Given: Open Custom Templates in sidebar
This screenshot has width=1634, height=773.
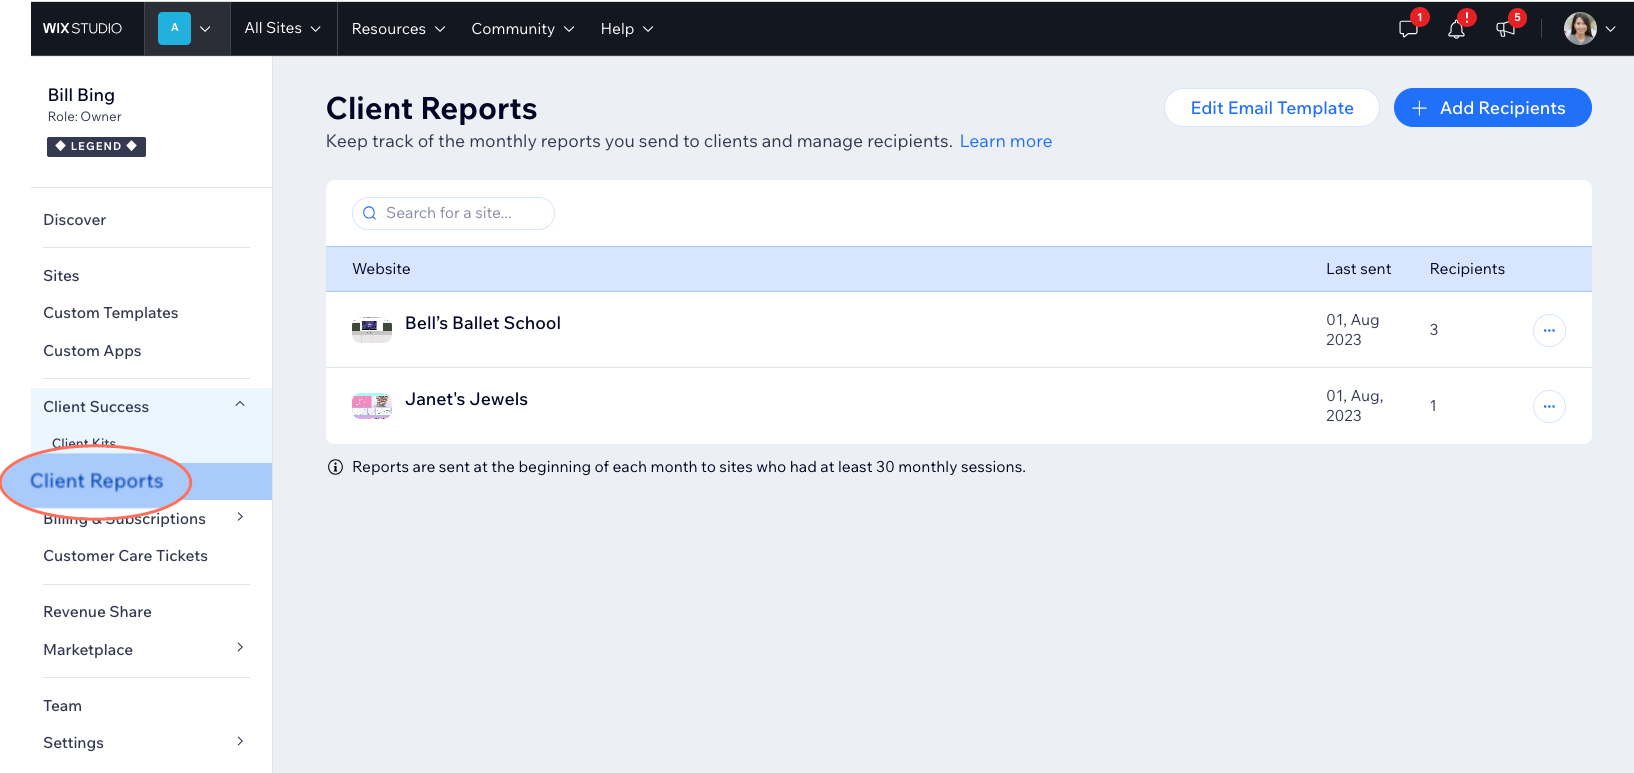Looking at the screenshot, I should (111, 313).
